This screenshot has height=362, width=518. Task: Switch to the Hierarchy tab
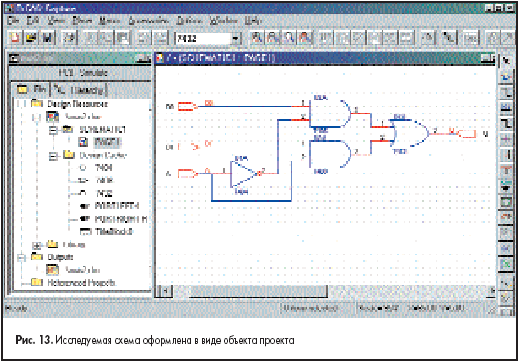80,89
